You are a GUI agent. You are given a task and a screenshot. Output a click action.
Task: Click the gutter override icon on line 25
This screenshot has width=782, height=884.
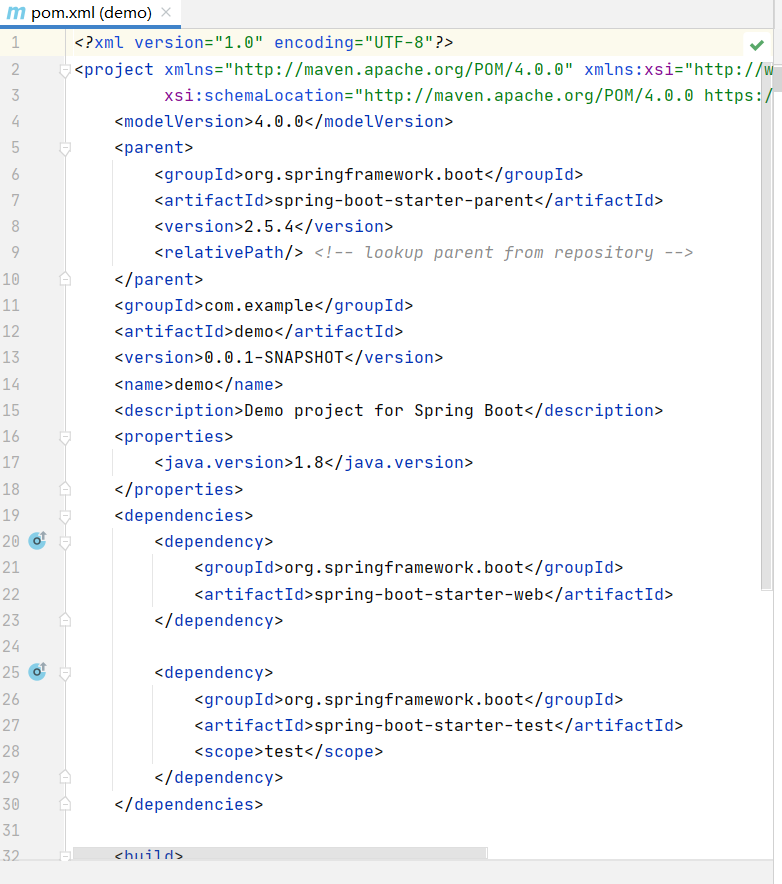[x=37, y=671]
